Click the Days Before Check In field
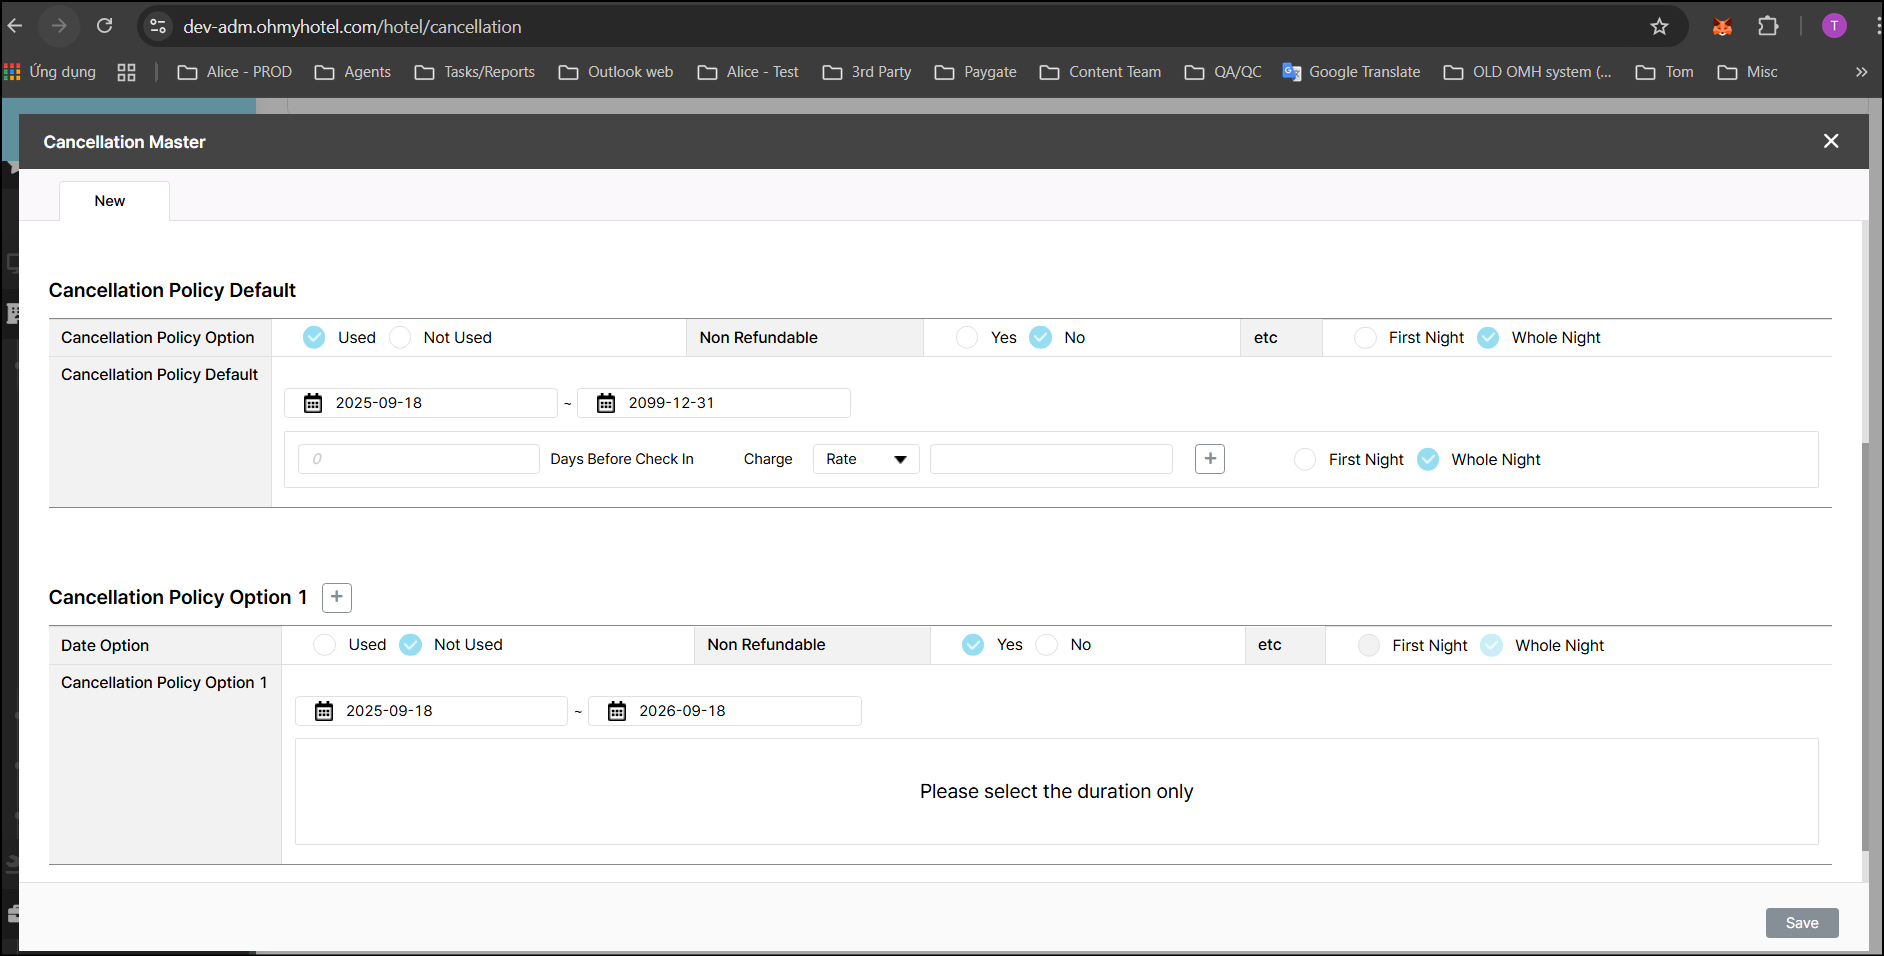Viewport: 1884px width, 956px height. 419,459
